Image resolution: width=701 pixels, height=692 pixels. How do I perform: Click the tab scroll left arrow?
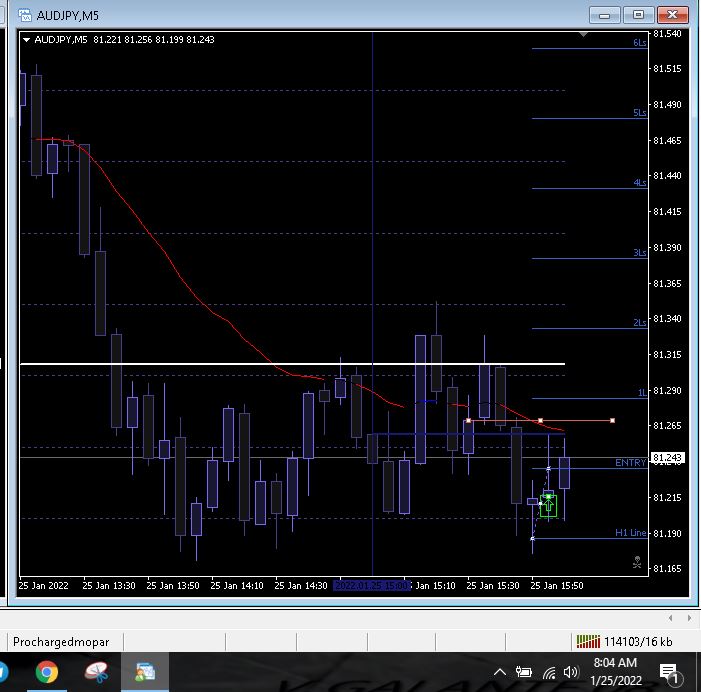pos(670,618)
